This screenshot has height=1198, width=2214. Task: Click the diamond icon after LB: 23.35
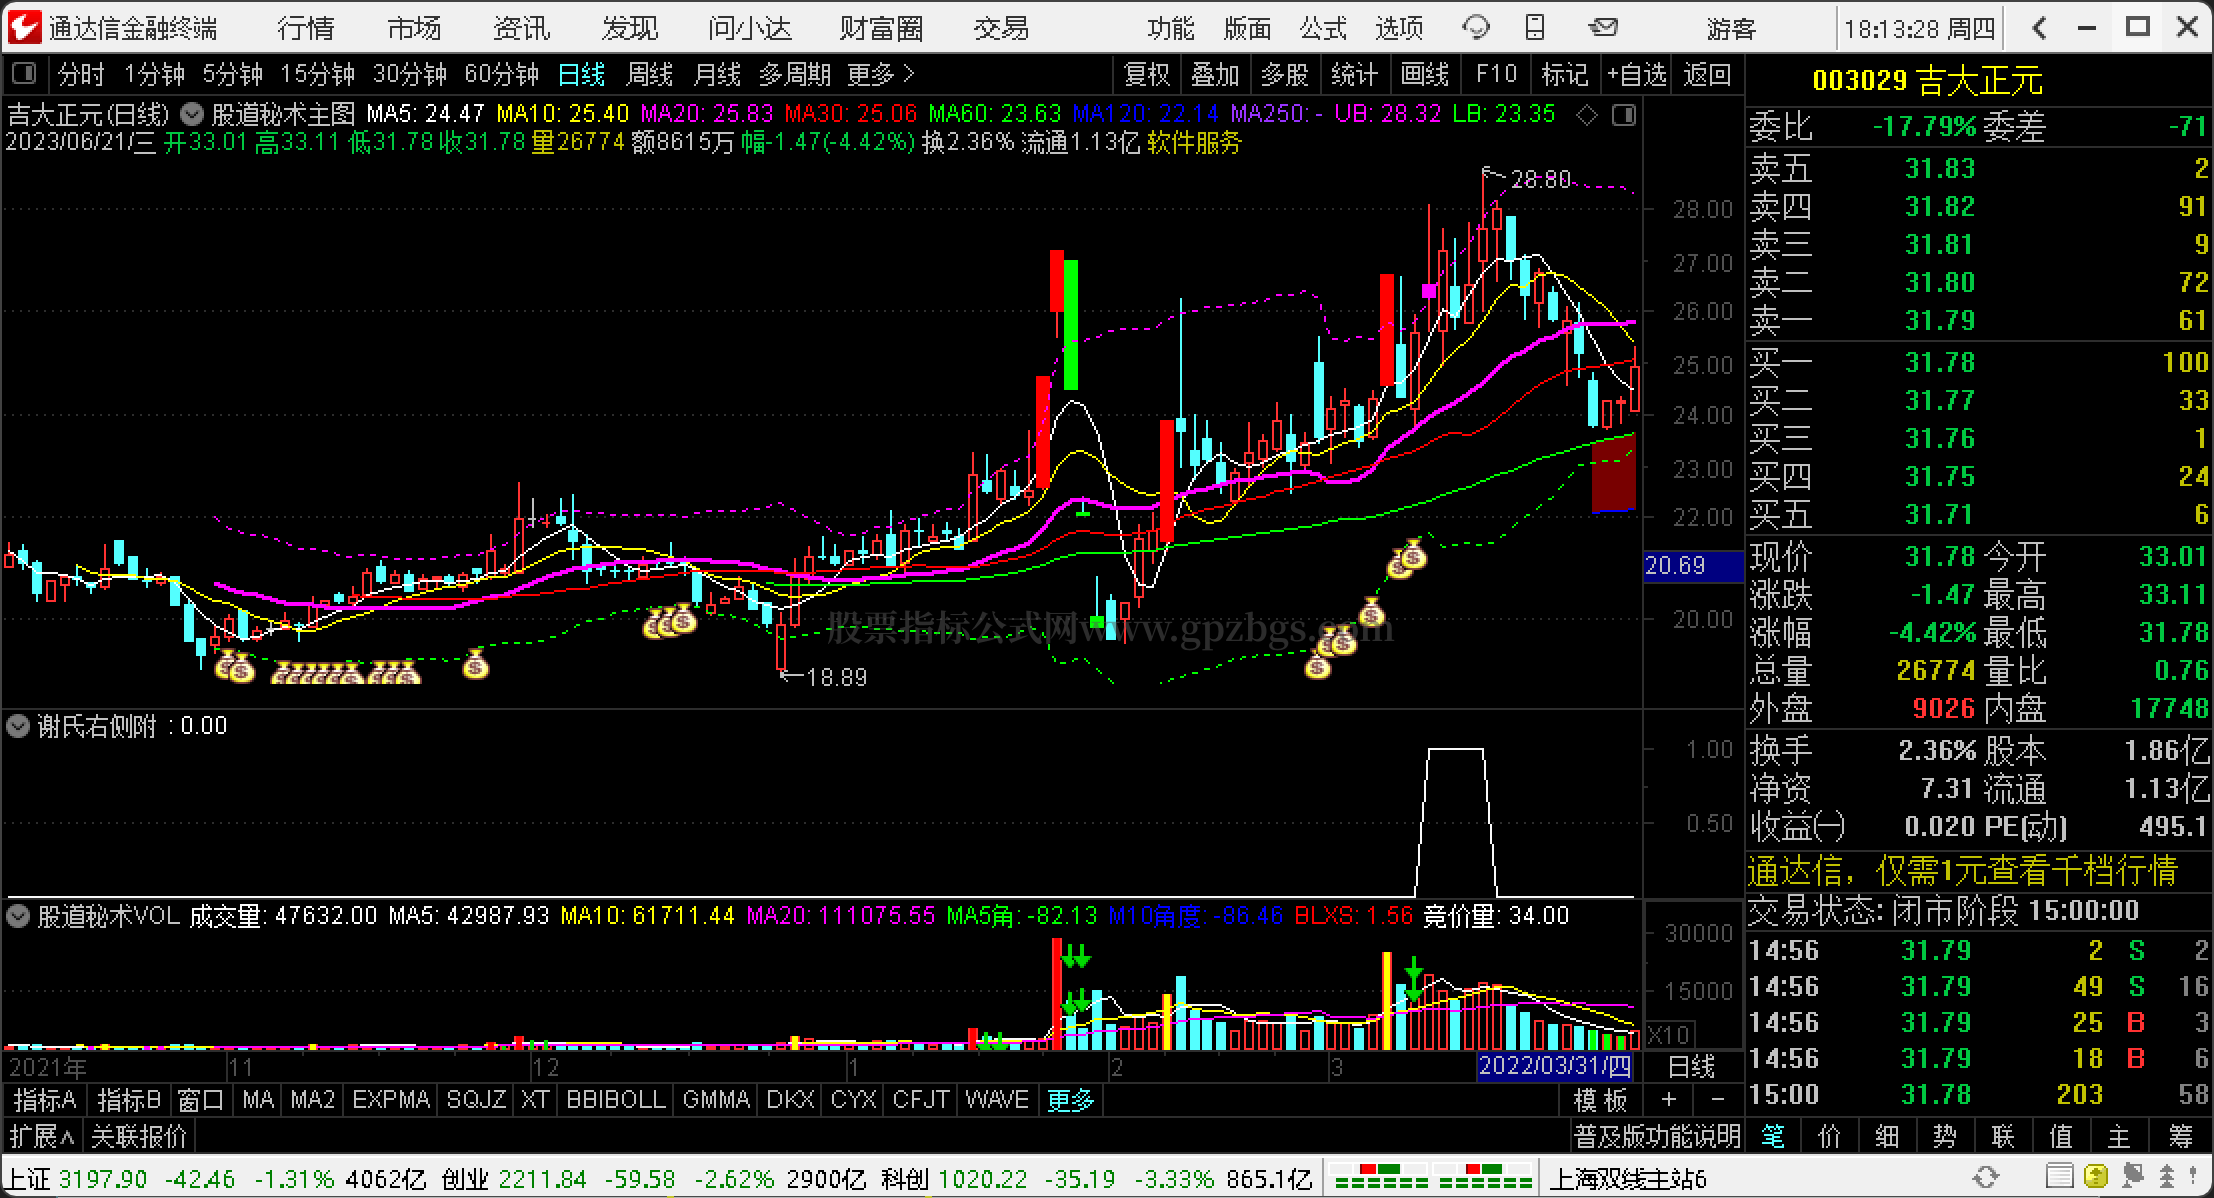(1587, 115)
